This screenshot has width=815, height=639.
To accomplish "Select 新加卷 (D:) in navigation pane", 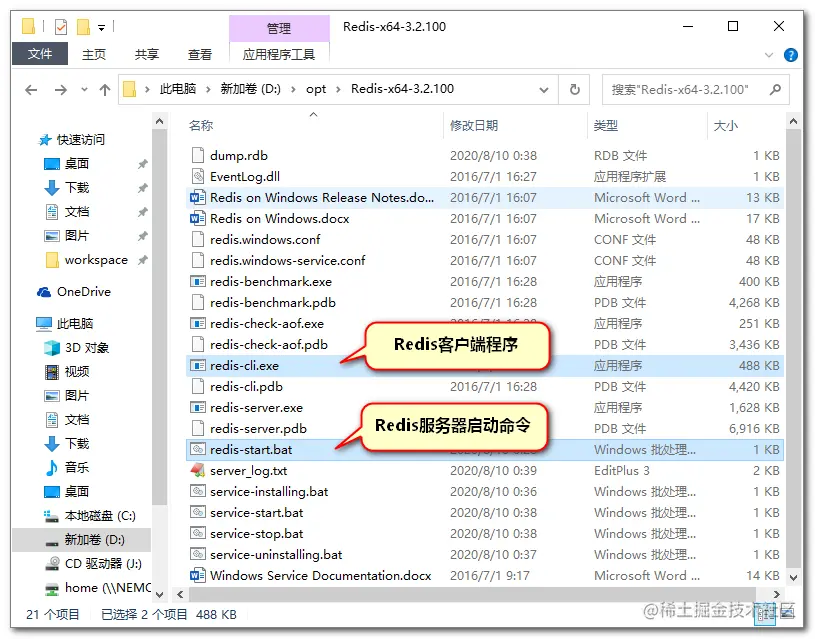I will (82, 540).
